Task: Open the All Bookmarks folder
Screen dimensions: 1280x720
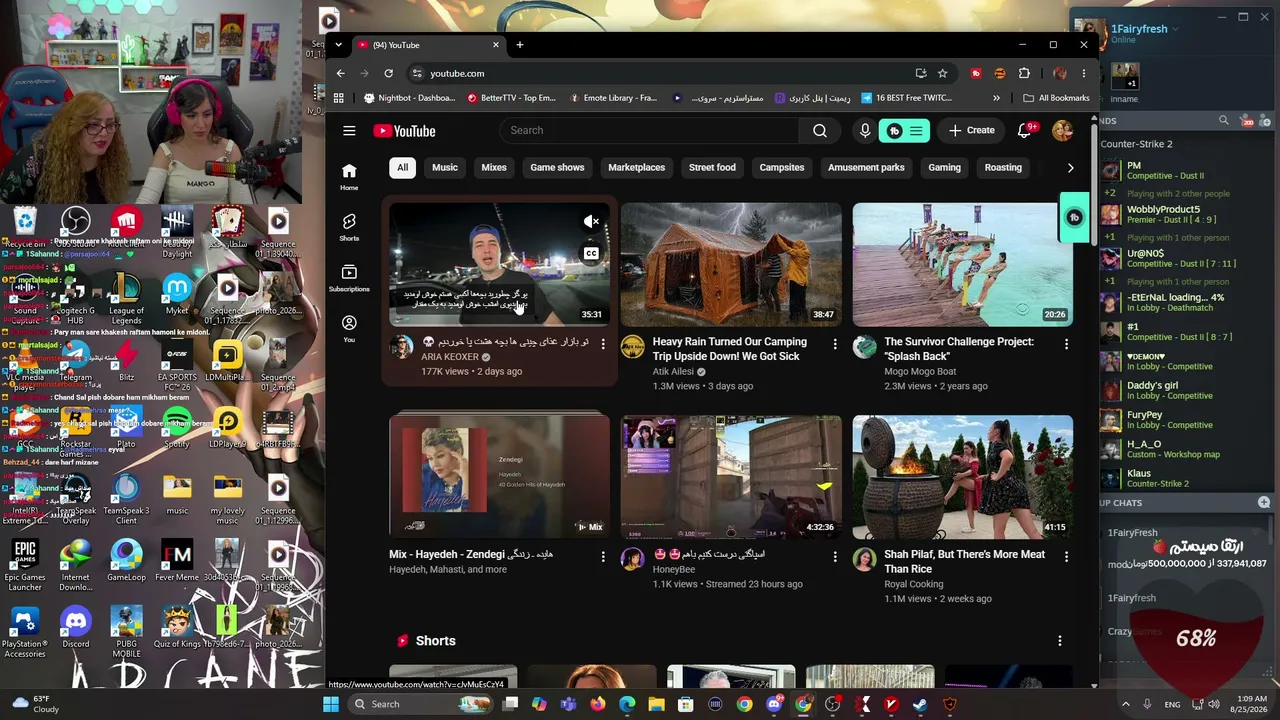Action: (x=1056, y=98)
